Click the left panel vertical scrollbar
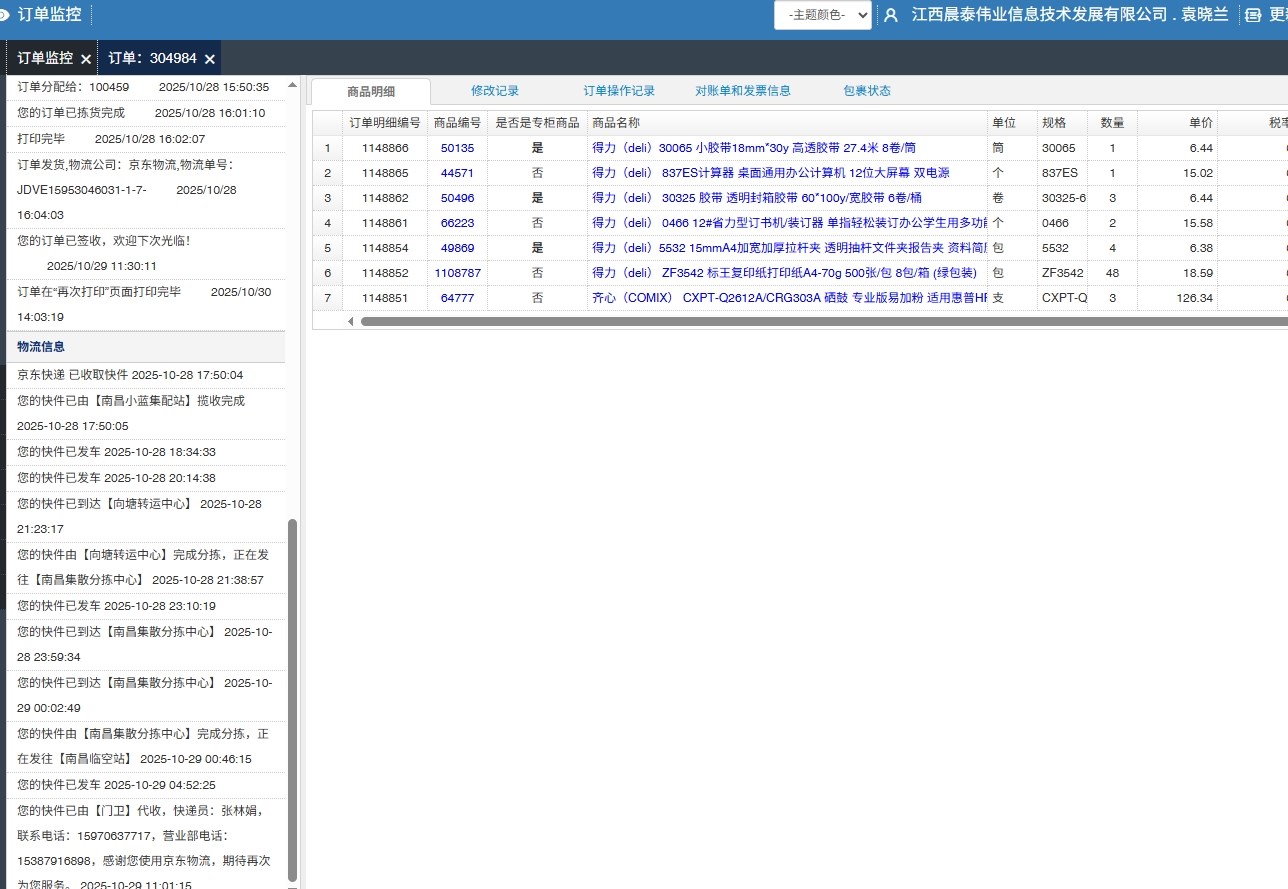The width and height of the screenshot is (1288, 889). click(292, 700)
